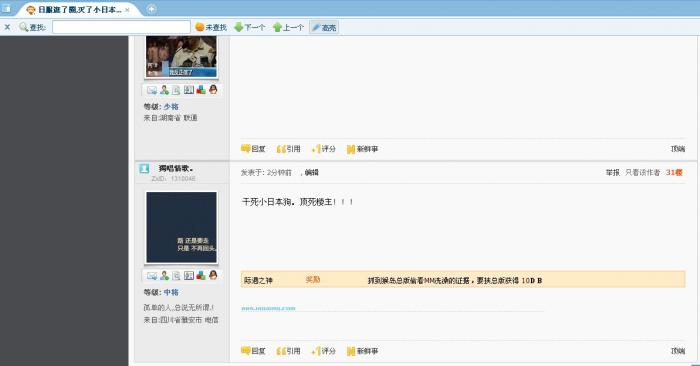The width and height of the screenshot is (700, 366).
Task: Open avatar of user from 湖南省
Action: (181, 56)
